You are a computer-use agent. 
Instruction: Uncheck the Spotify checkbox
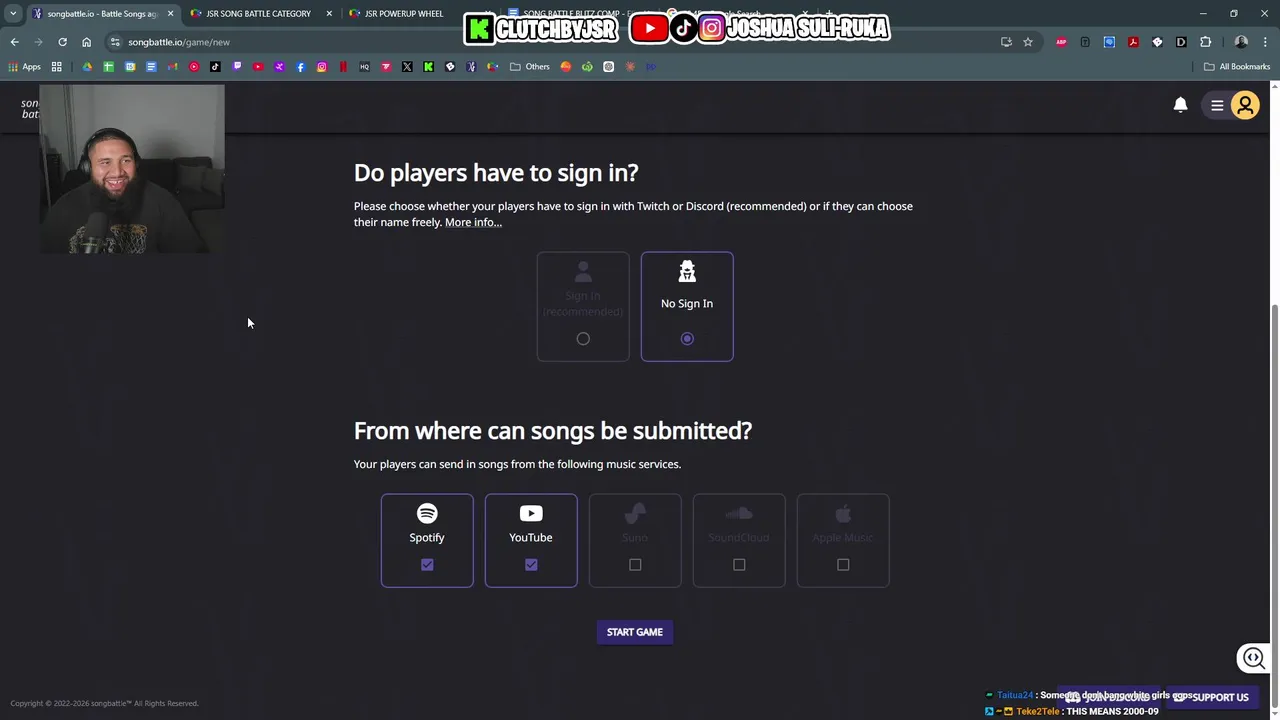tap(427, 565)
